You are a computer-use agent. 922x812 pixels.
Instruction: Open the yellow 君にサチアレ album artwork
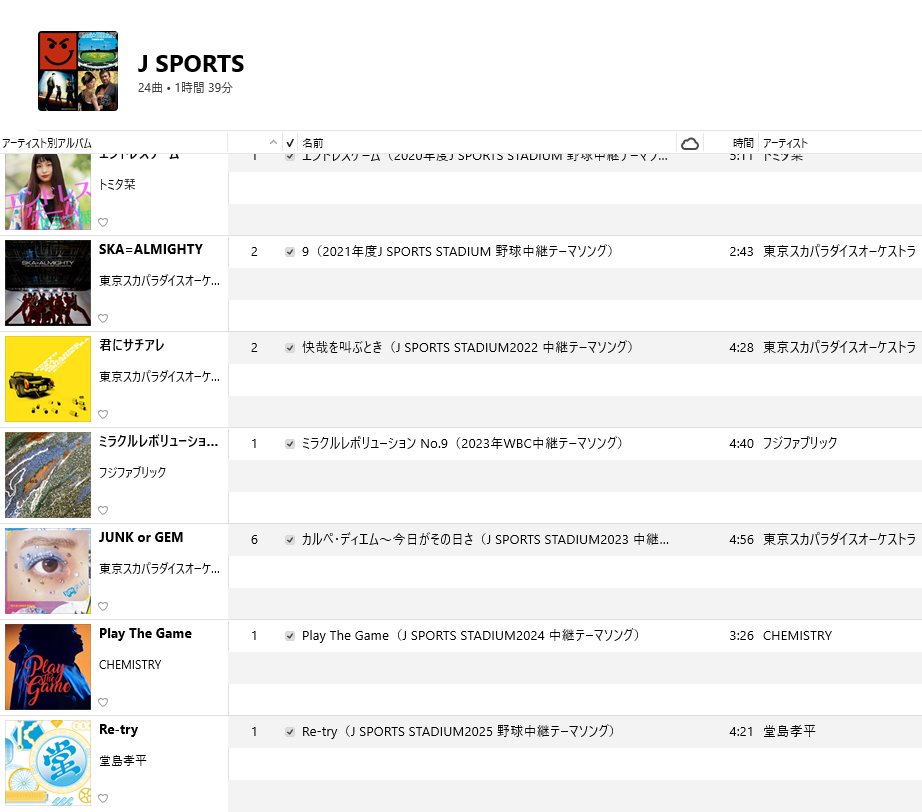pyautogui.click(x=48, y=379)
